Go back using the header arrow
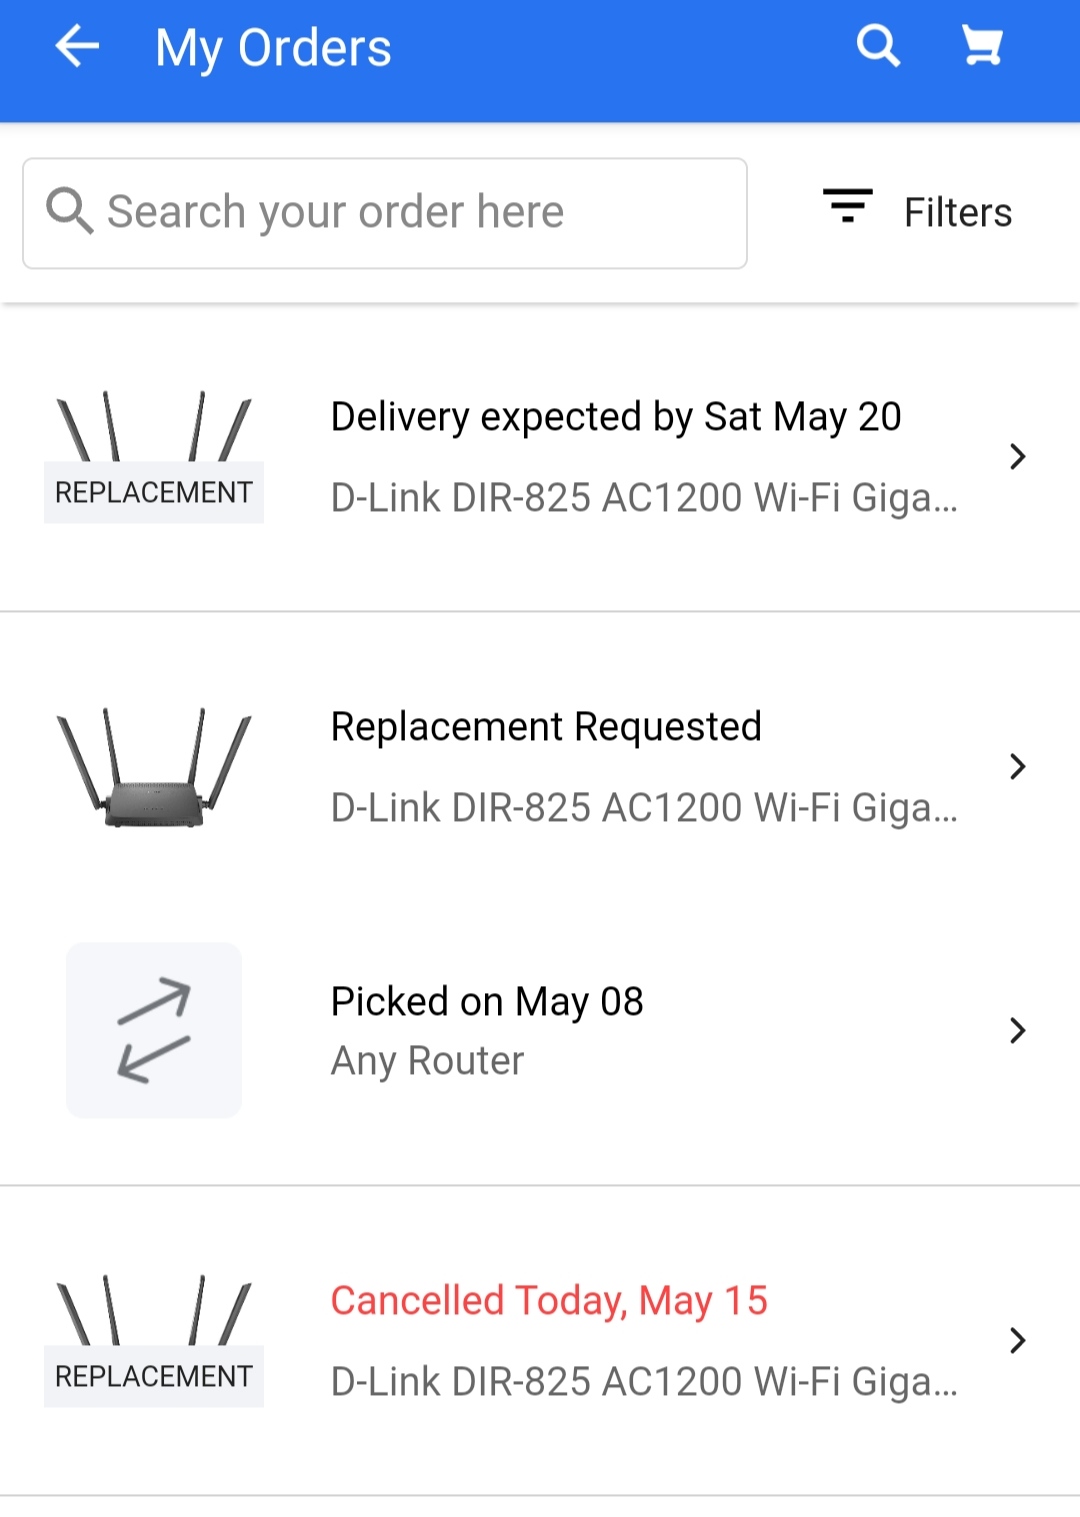This screenshot has width=1080, height=1517. tap(77, 47)
